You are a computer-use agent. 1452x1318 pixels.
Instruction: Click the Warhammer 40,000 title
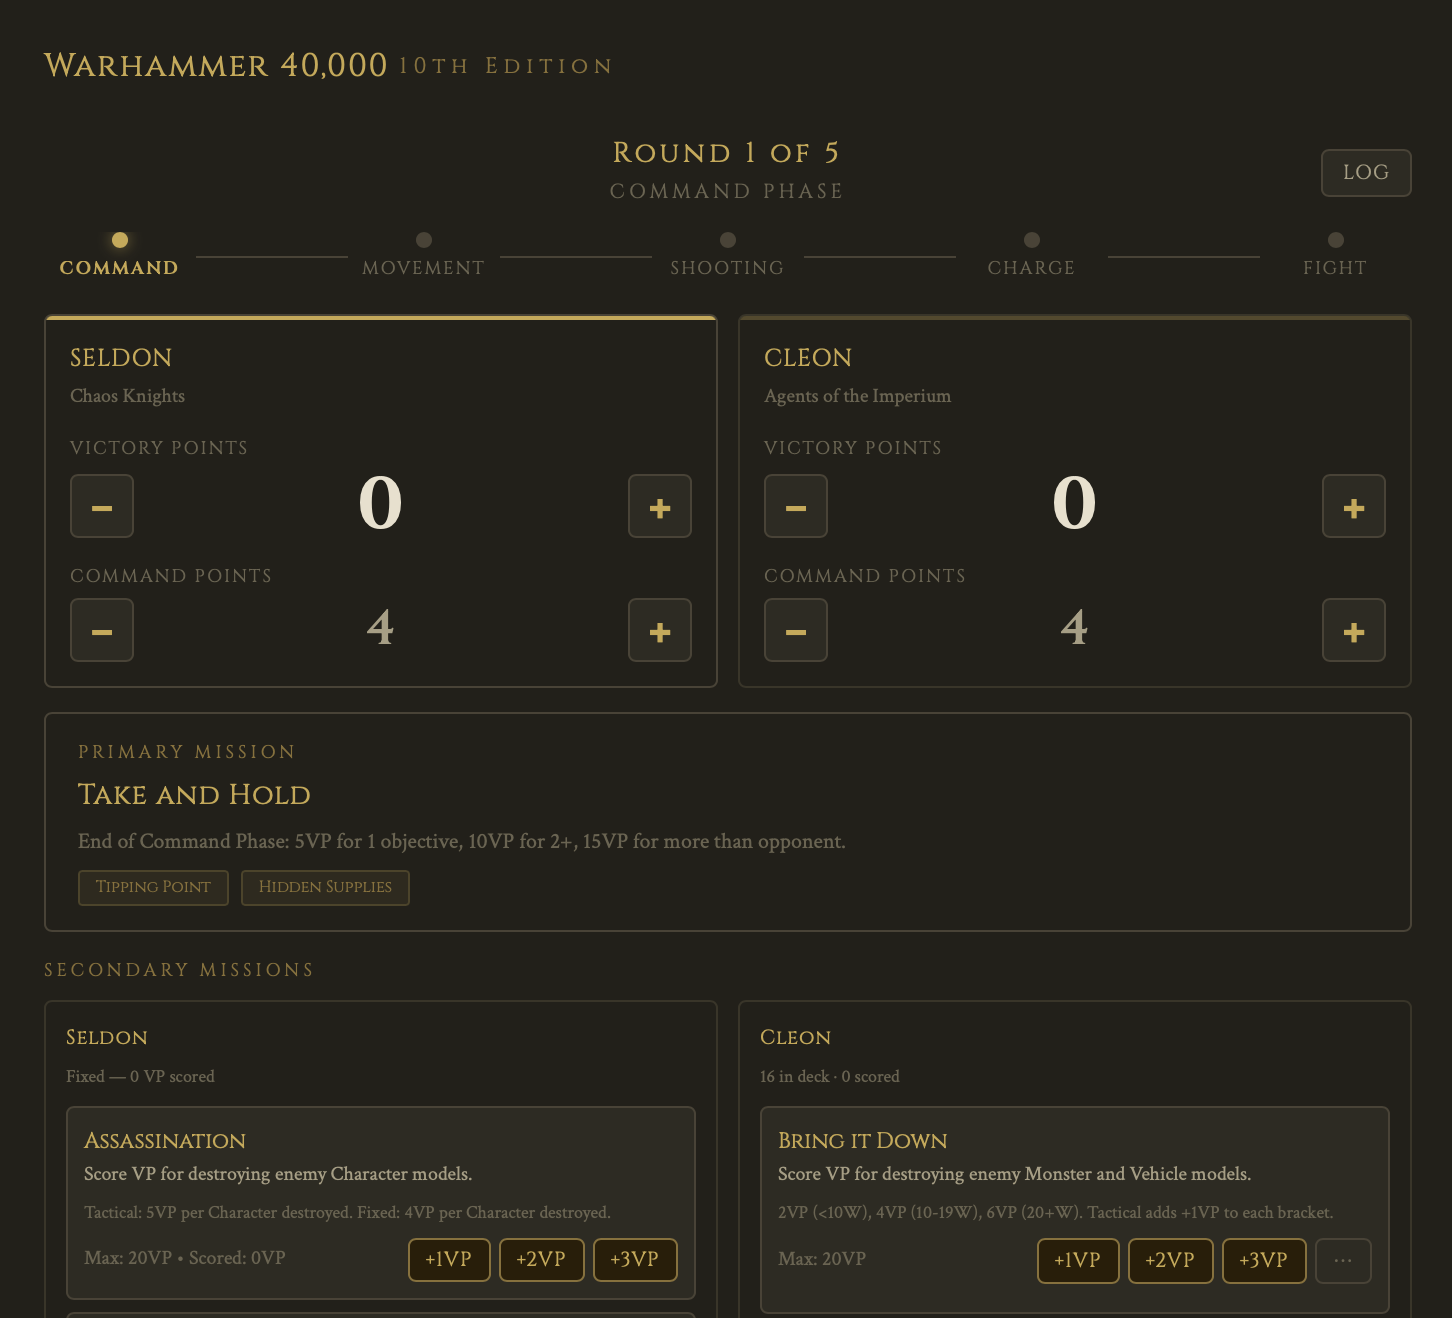point(216,66)
